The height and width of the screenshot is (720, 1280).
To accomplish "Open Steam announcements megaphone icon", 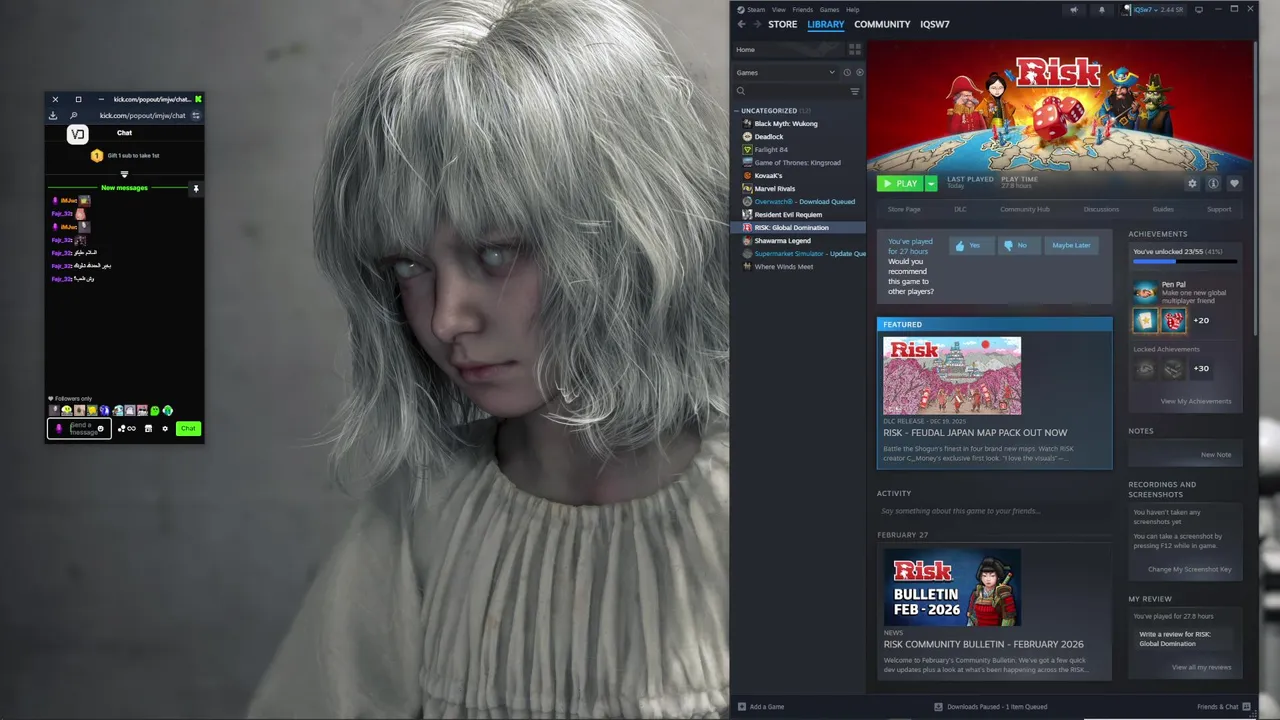I will (1074, 10).
